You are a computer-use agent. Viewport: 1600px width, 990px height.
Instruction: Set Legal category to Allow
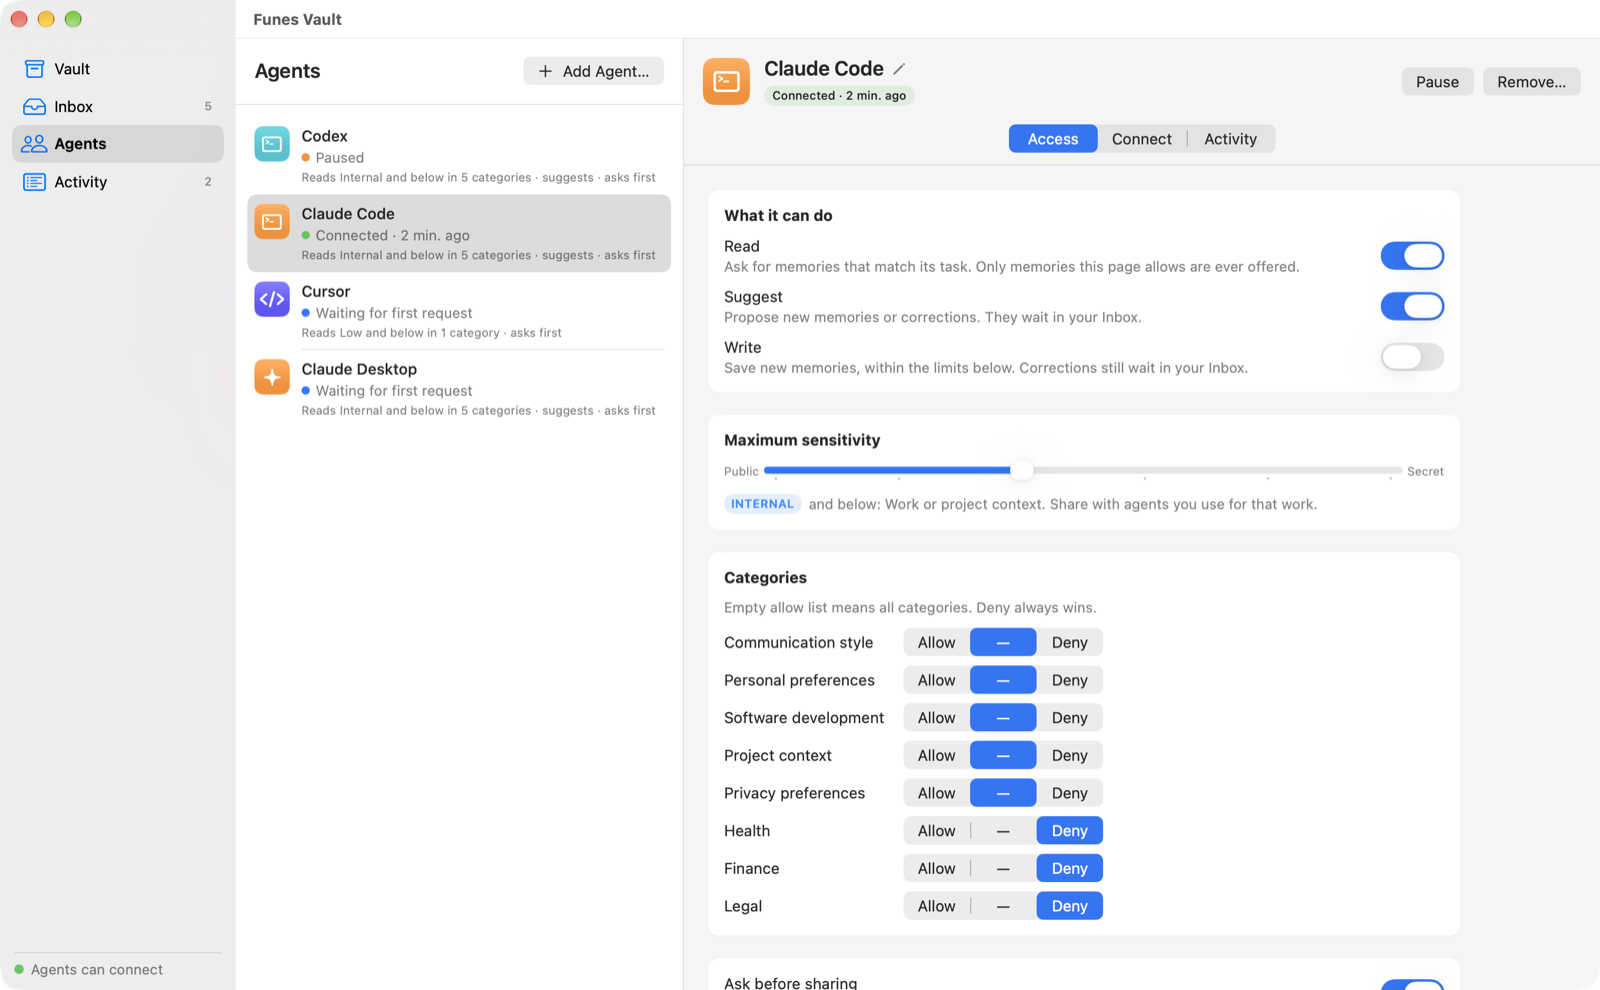point(937,906)
